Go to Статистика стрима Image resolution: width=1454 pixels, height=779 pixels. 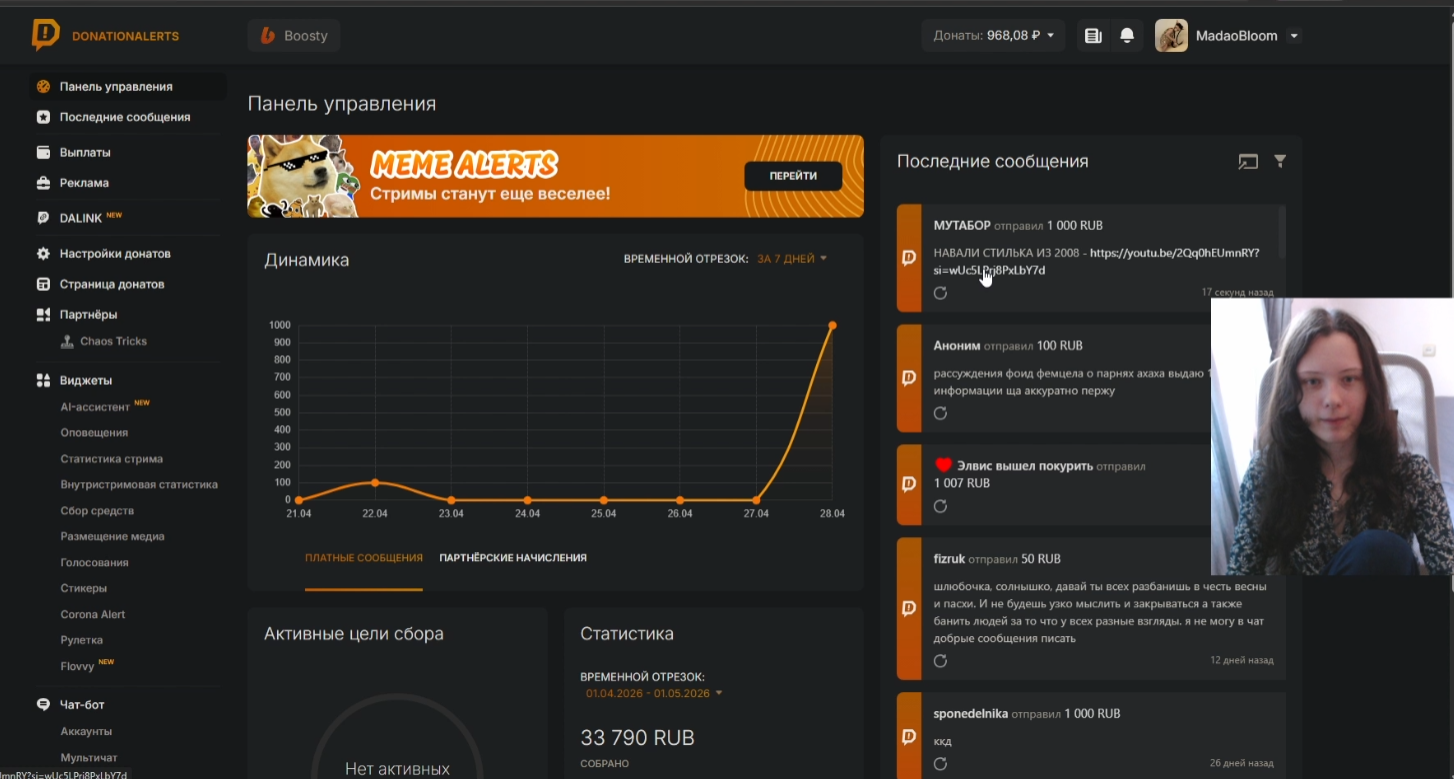pyautogui.click(x=112, y=459)
